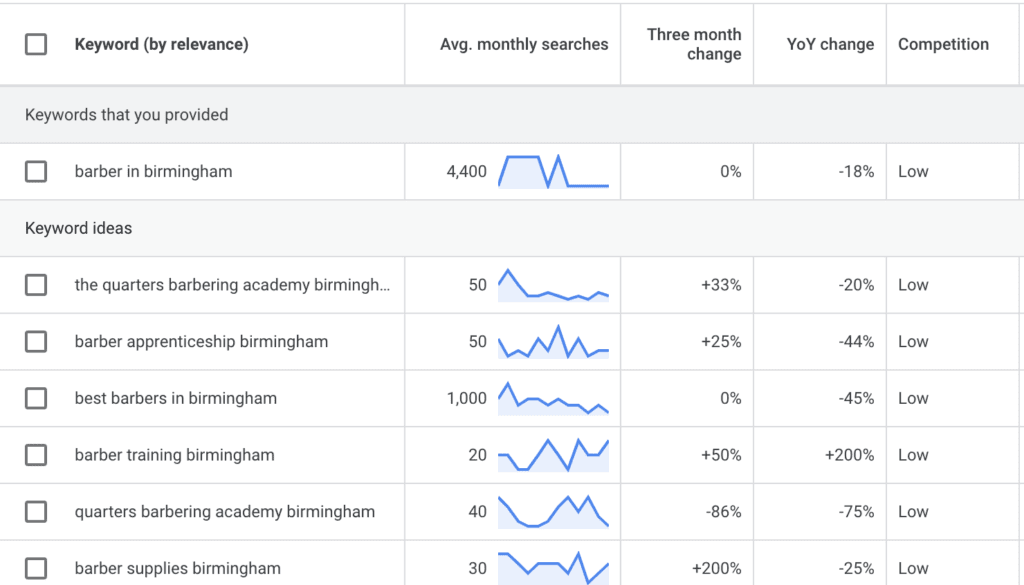Open trend chart for barber training birmingham
The width and height of the screenshot is (1024, 585).
pos(553,455)
